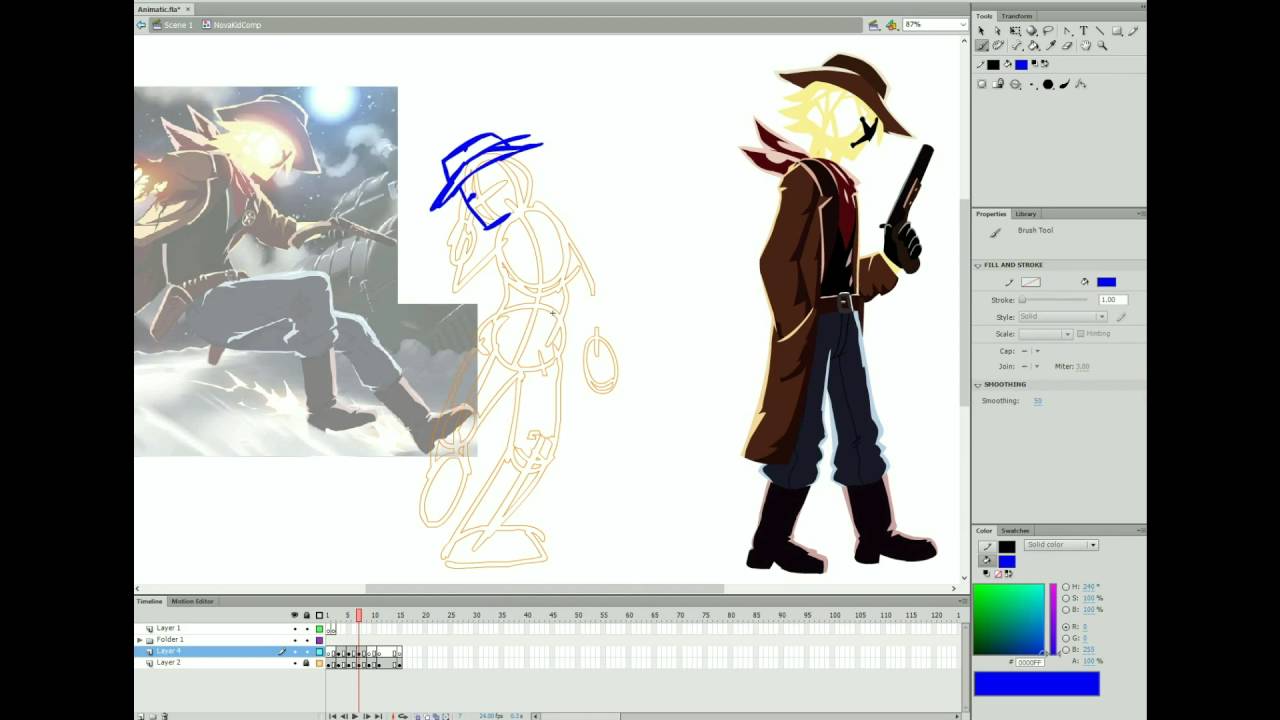Click the blue fill color swatch in Properties

point(1106,282)
